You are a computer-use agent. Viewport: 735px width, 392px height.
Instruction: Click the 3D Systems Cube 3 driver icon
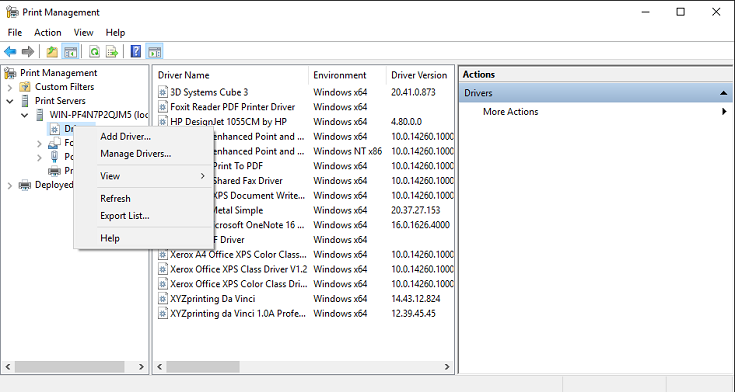click(x=163, y=92)
